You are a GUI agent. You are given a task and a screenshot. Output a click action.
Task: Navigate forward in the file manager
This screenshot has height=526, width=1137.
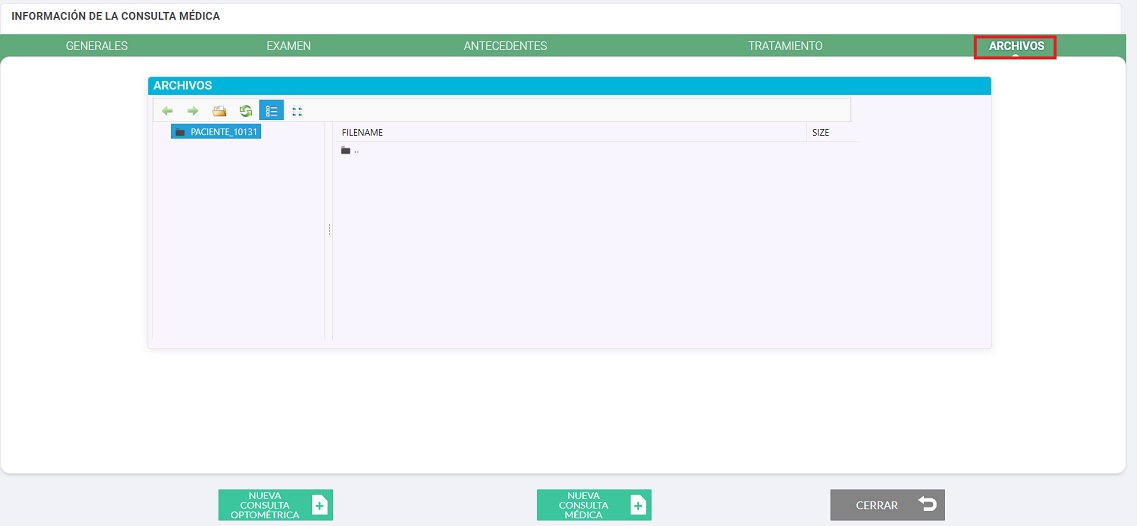tap(193, 111)
